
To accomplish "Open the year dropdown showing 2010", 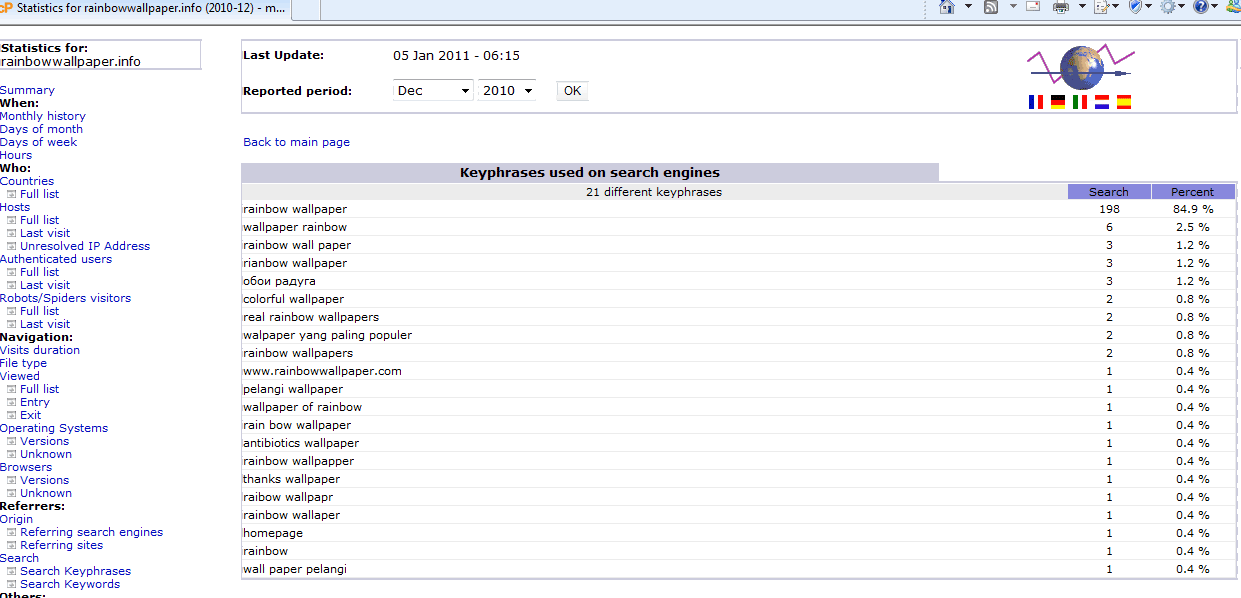I will 507,90.
